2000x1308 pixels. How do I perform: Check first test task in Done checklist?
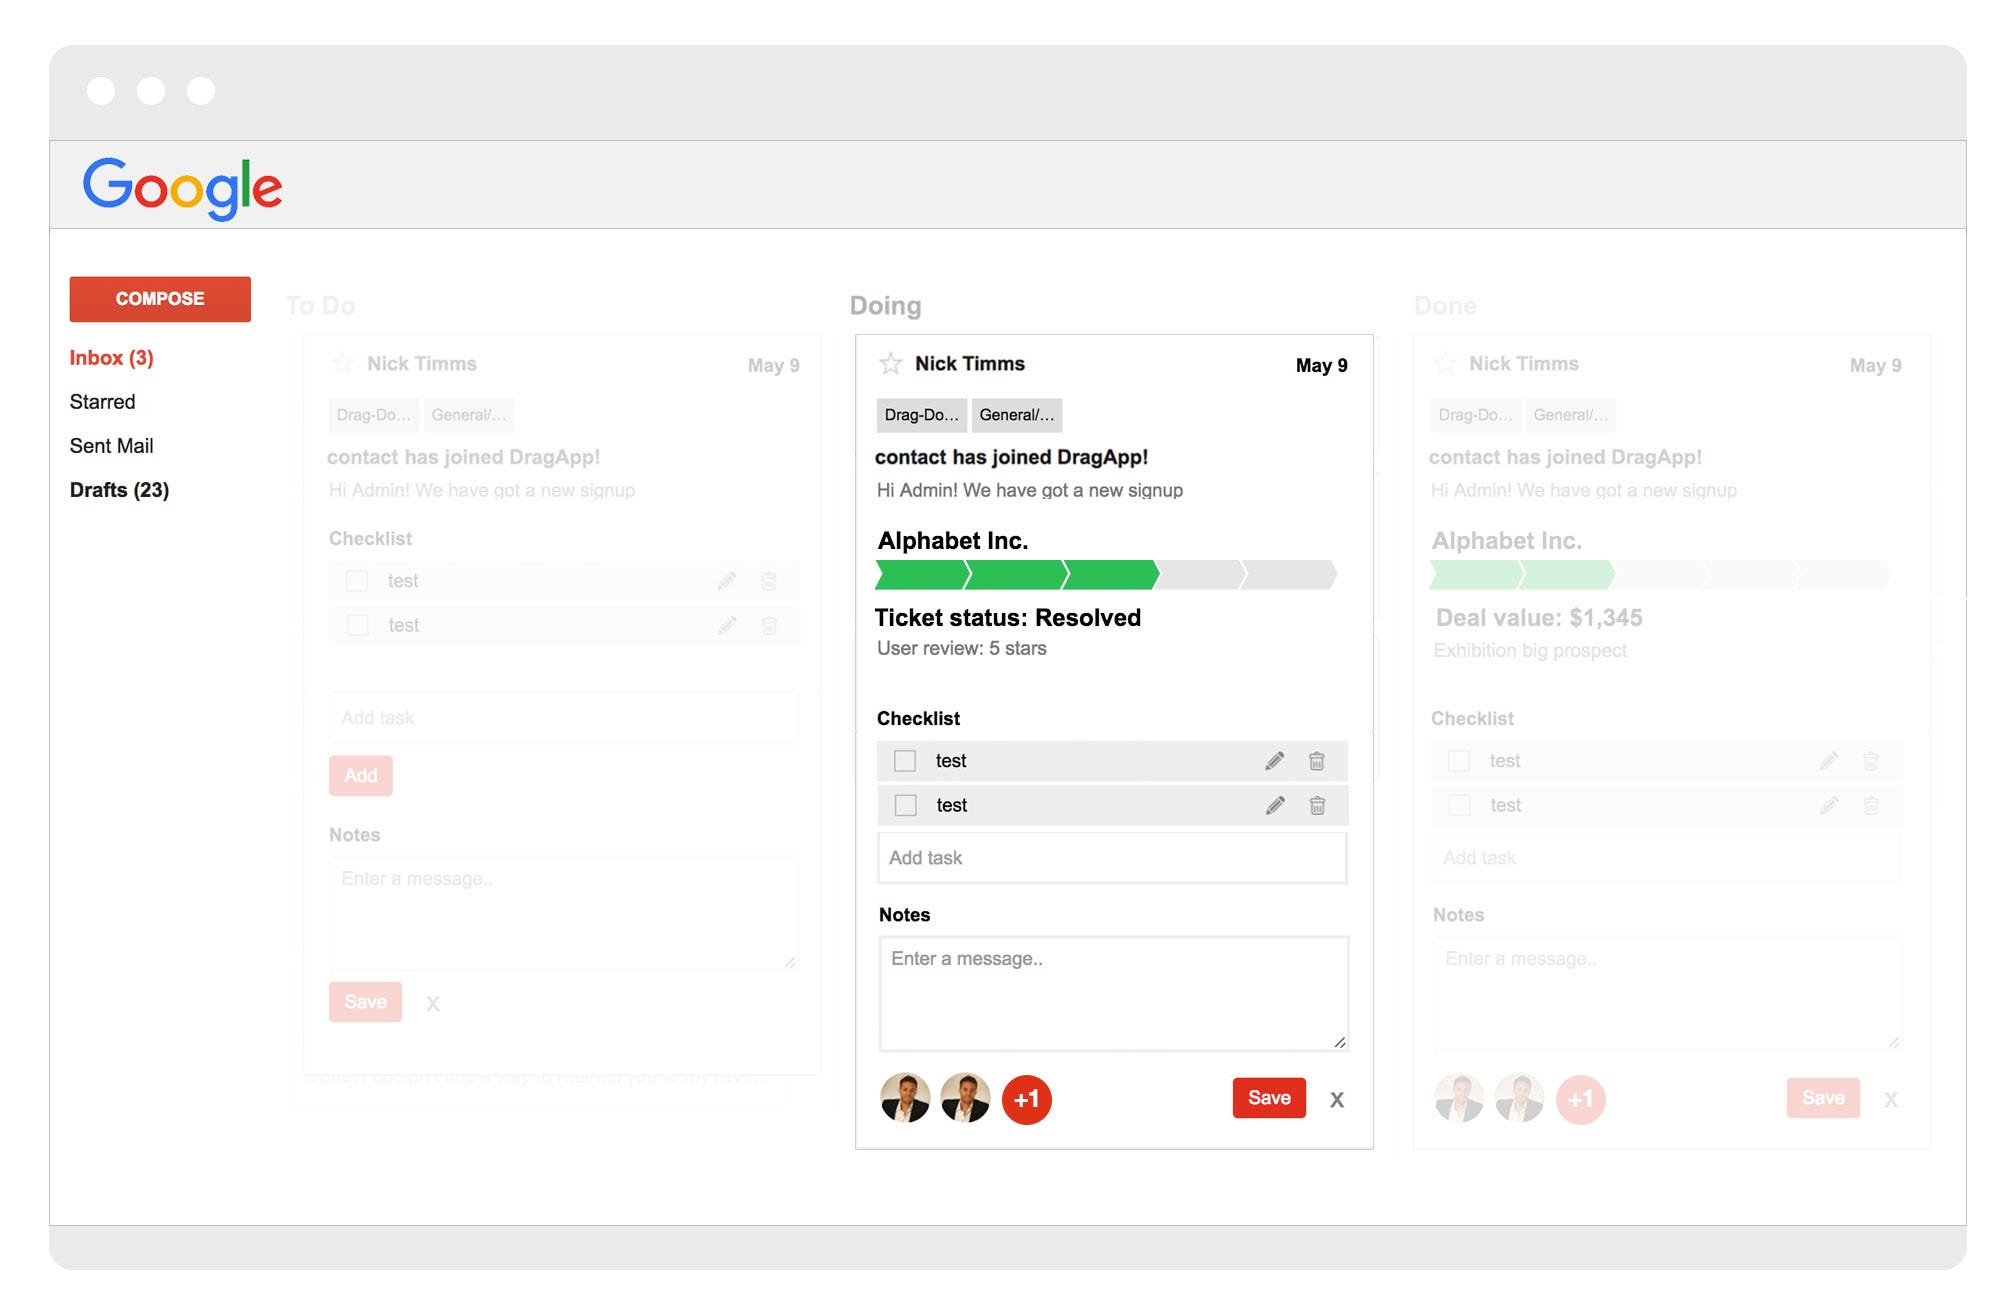click(1459, 761)
